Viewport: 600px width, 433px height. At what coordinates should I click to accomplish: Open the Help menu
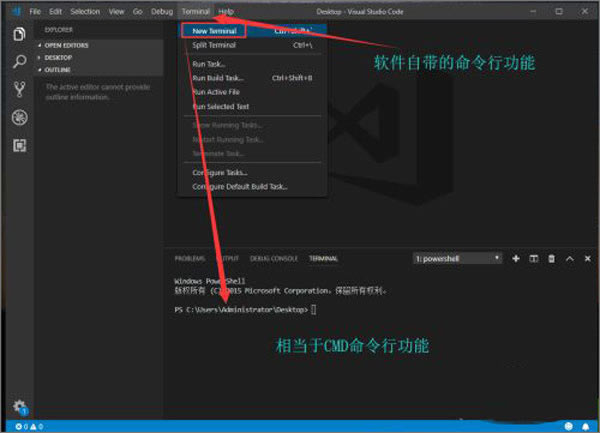(226, 12)
